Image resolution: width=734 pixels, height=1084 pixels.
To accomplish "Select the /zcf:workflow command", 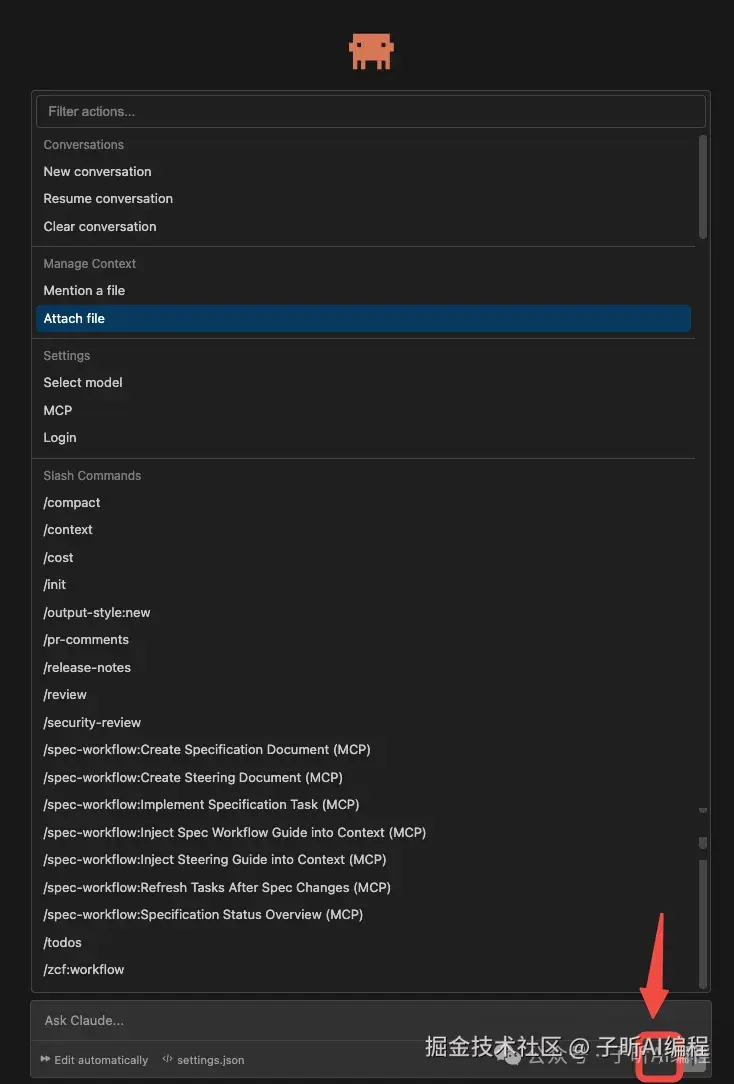I will point(84,970).
